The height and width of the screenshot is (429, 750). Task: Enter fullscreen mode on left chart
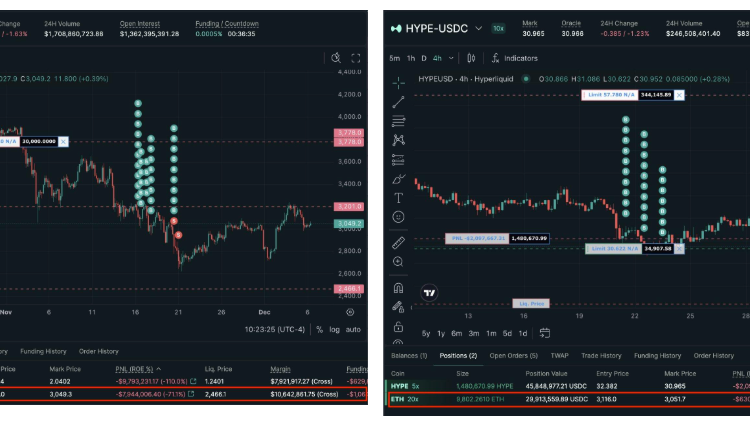355,58
